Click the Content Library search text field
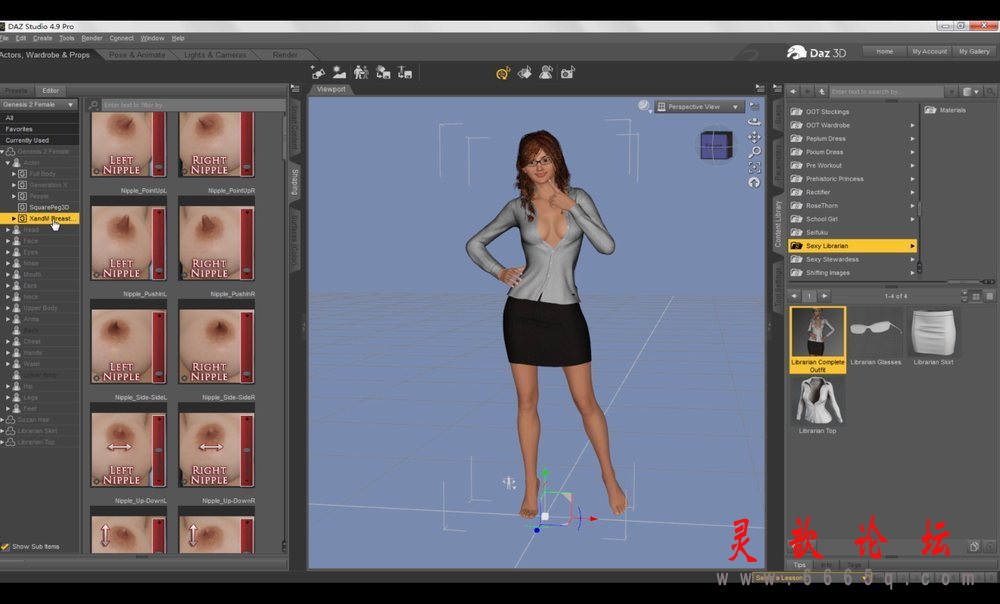This screenshot has width=1000, height=604. (886, 92)
